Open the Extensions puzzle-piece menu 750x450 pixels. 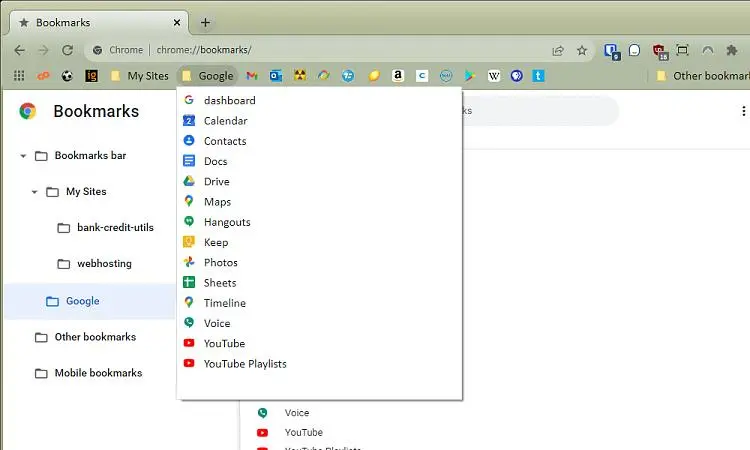732,50
